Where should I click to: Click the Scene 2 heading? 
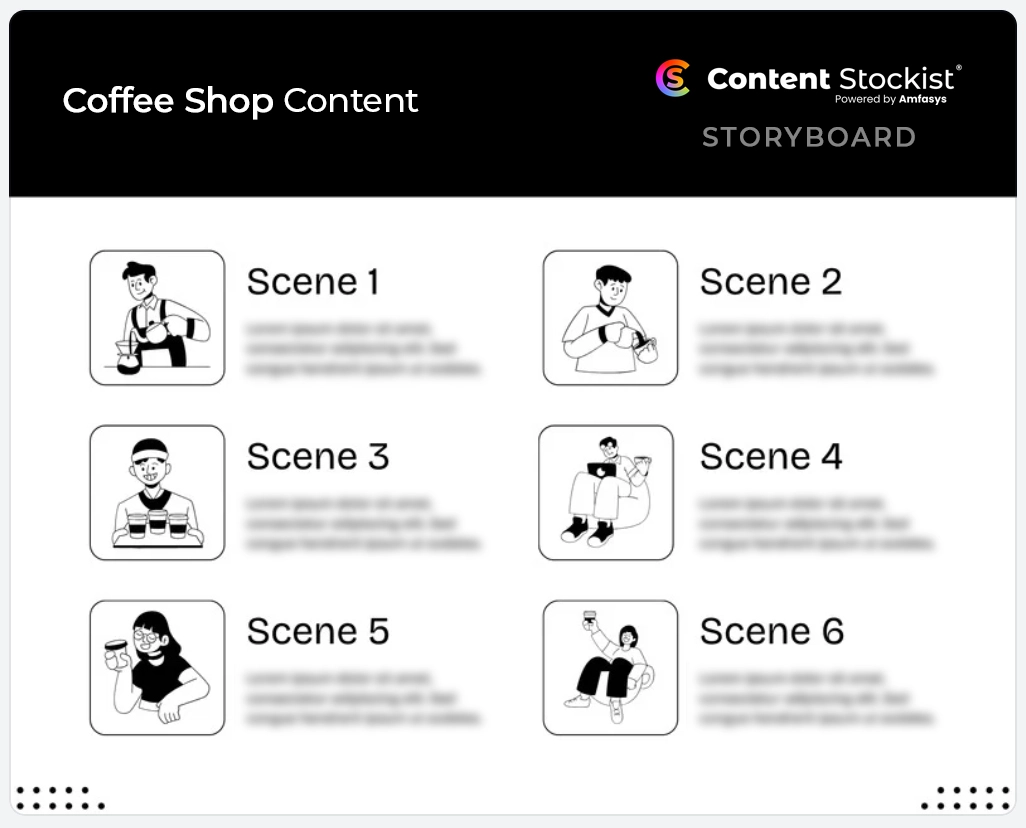[x=771, y=282]
